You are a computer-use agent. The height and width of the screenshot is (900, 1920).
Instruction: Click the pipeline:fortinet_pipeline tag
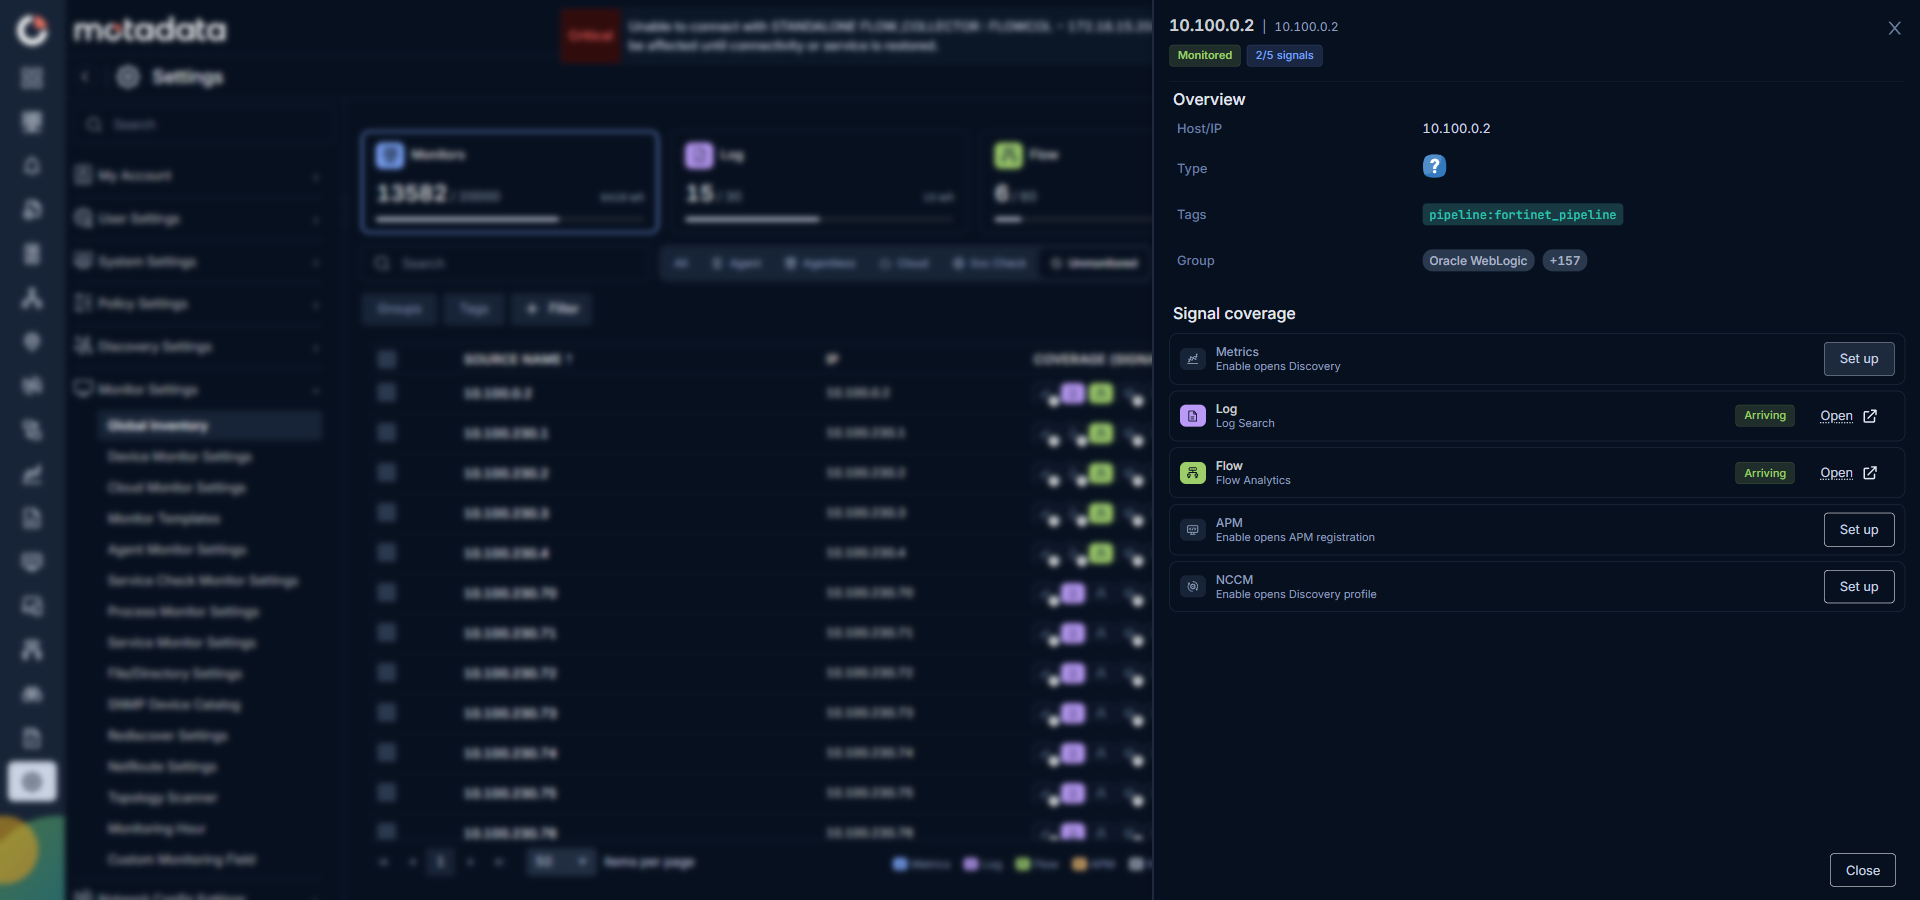click(1522, 215)
